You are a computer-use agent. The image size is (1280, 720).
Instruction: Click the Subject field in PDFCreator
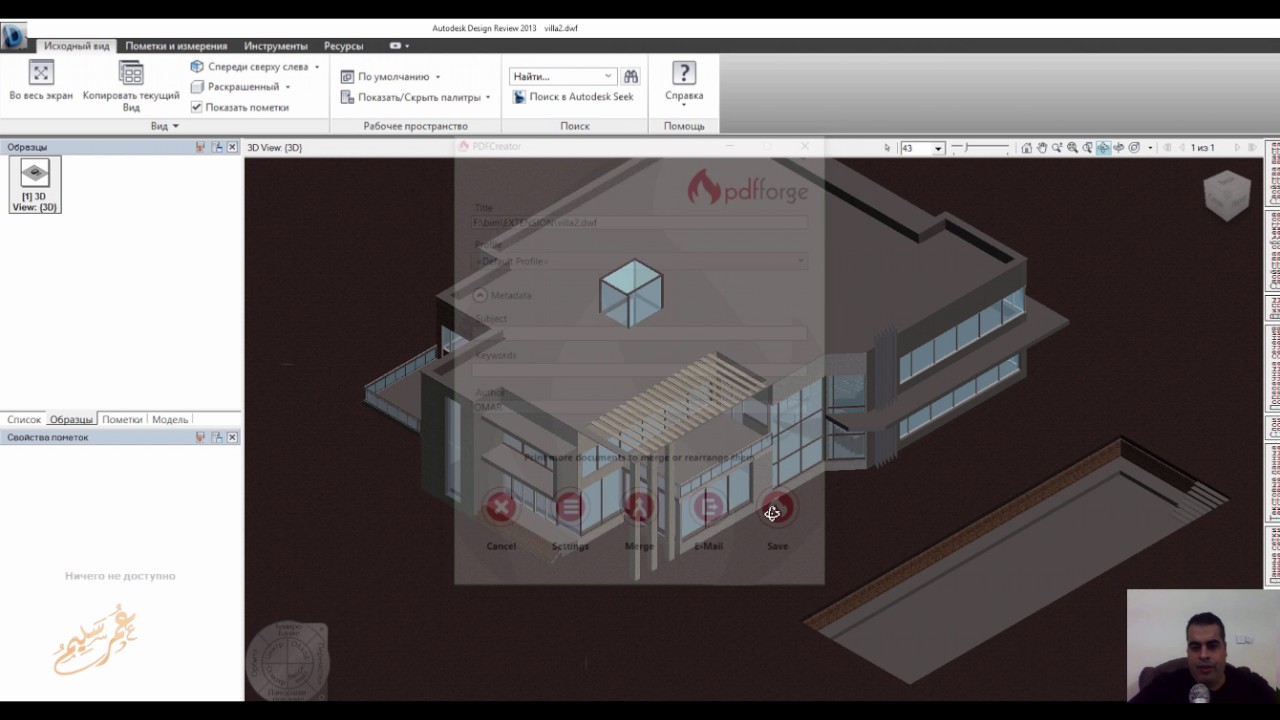click(x=640, y=333)
